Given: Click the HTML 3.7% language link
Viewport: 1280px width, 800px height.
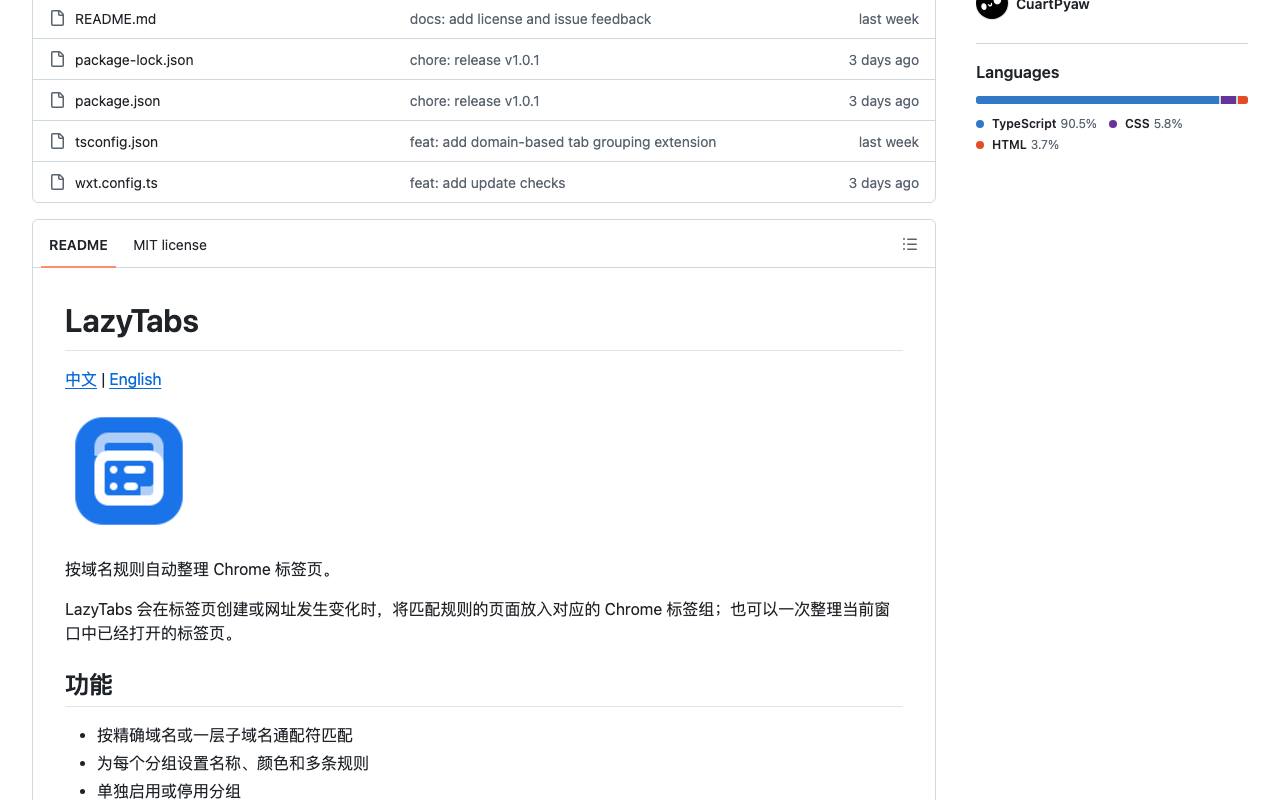Looking at the screenshot, I should (x=1017, y=145).
